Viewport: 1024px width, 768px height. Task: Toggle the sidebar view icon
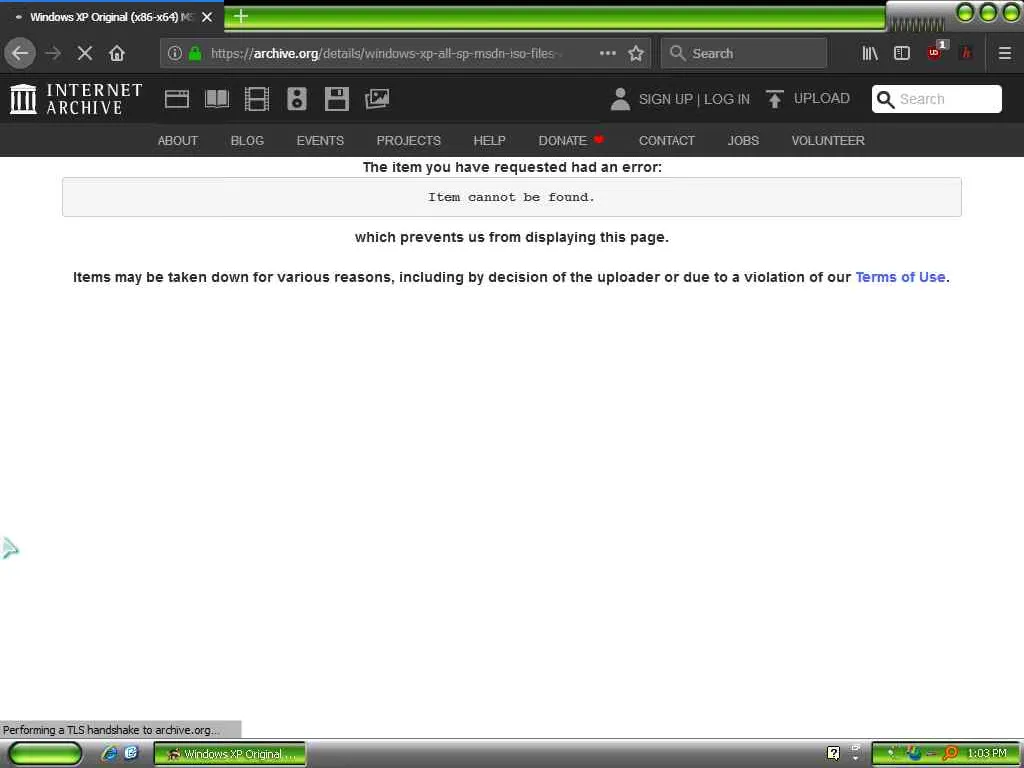click(x=902, y=53)
